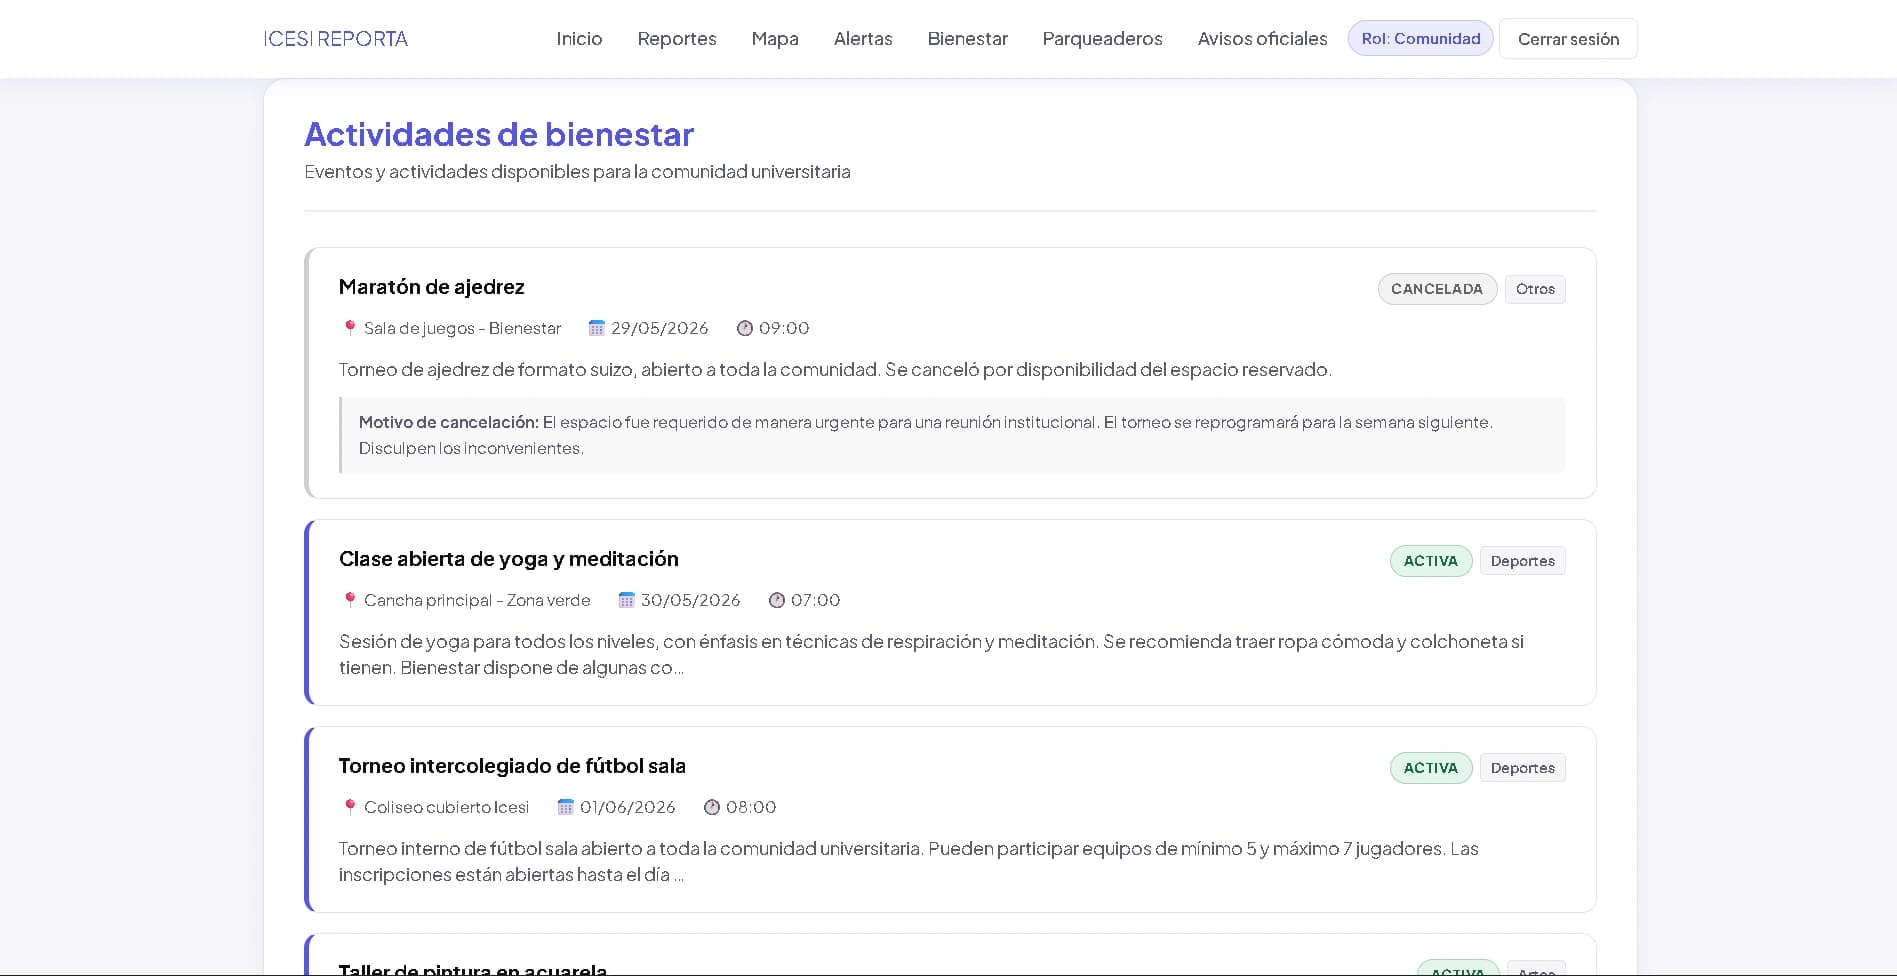Click the clock icon beside 09:00
The image size is (1897, 976).
point(745,328)
